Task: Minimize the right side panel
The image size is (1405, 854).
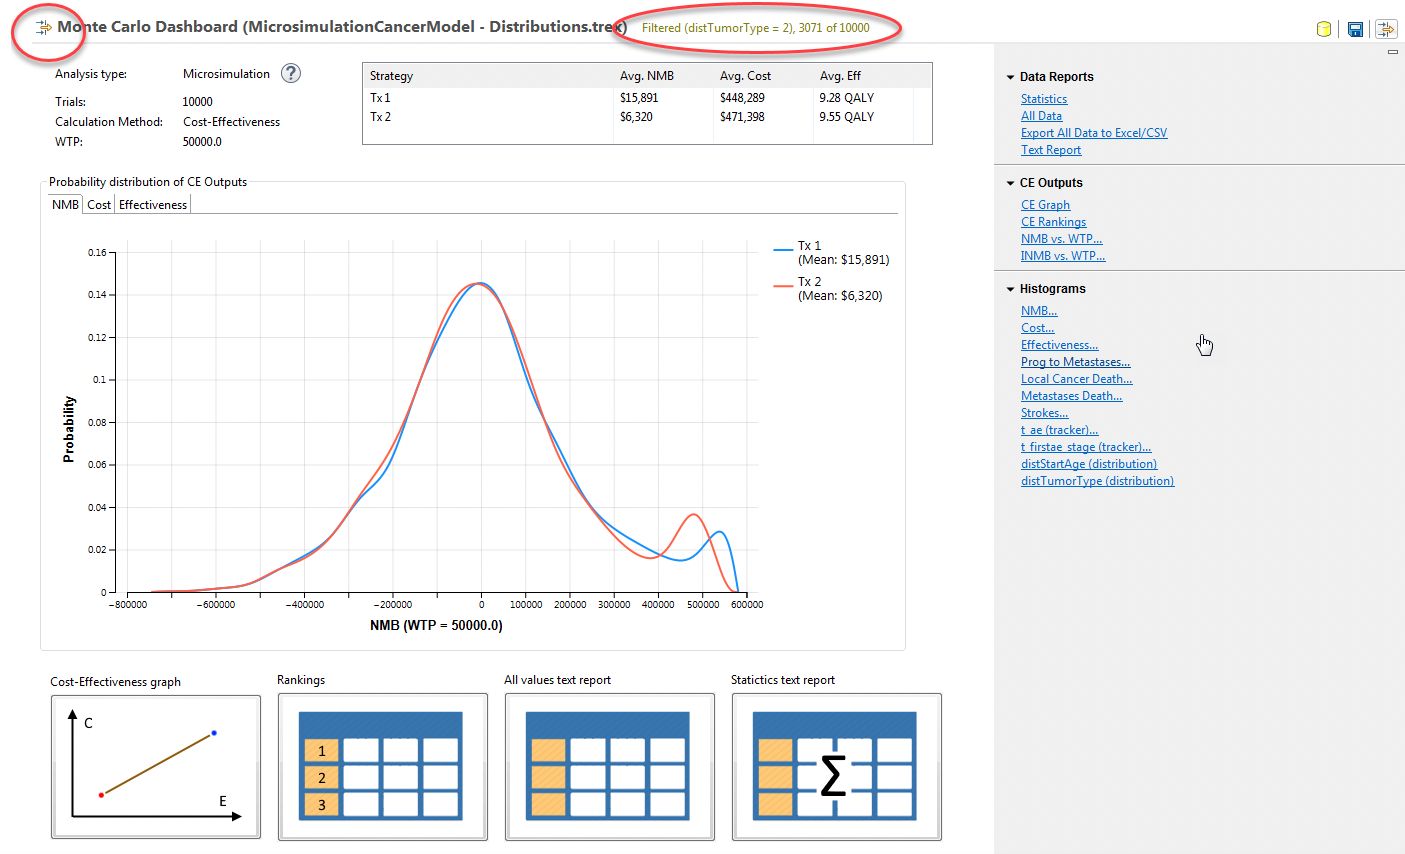Action: 1392,52
